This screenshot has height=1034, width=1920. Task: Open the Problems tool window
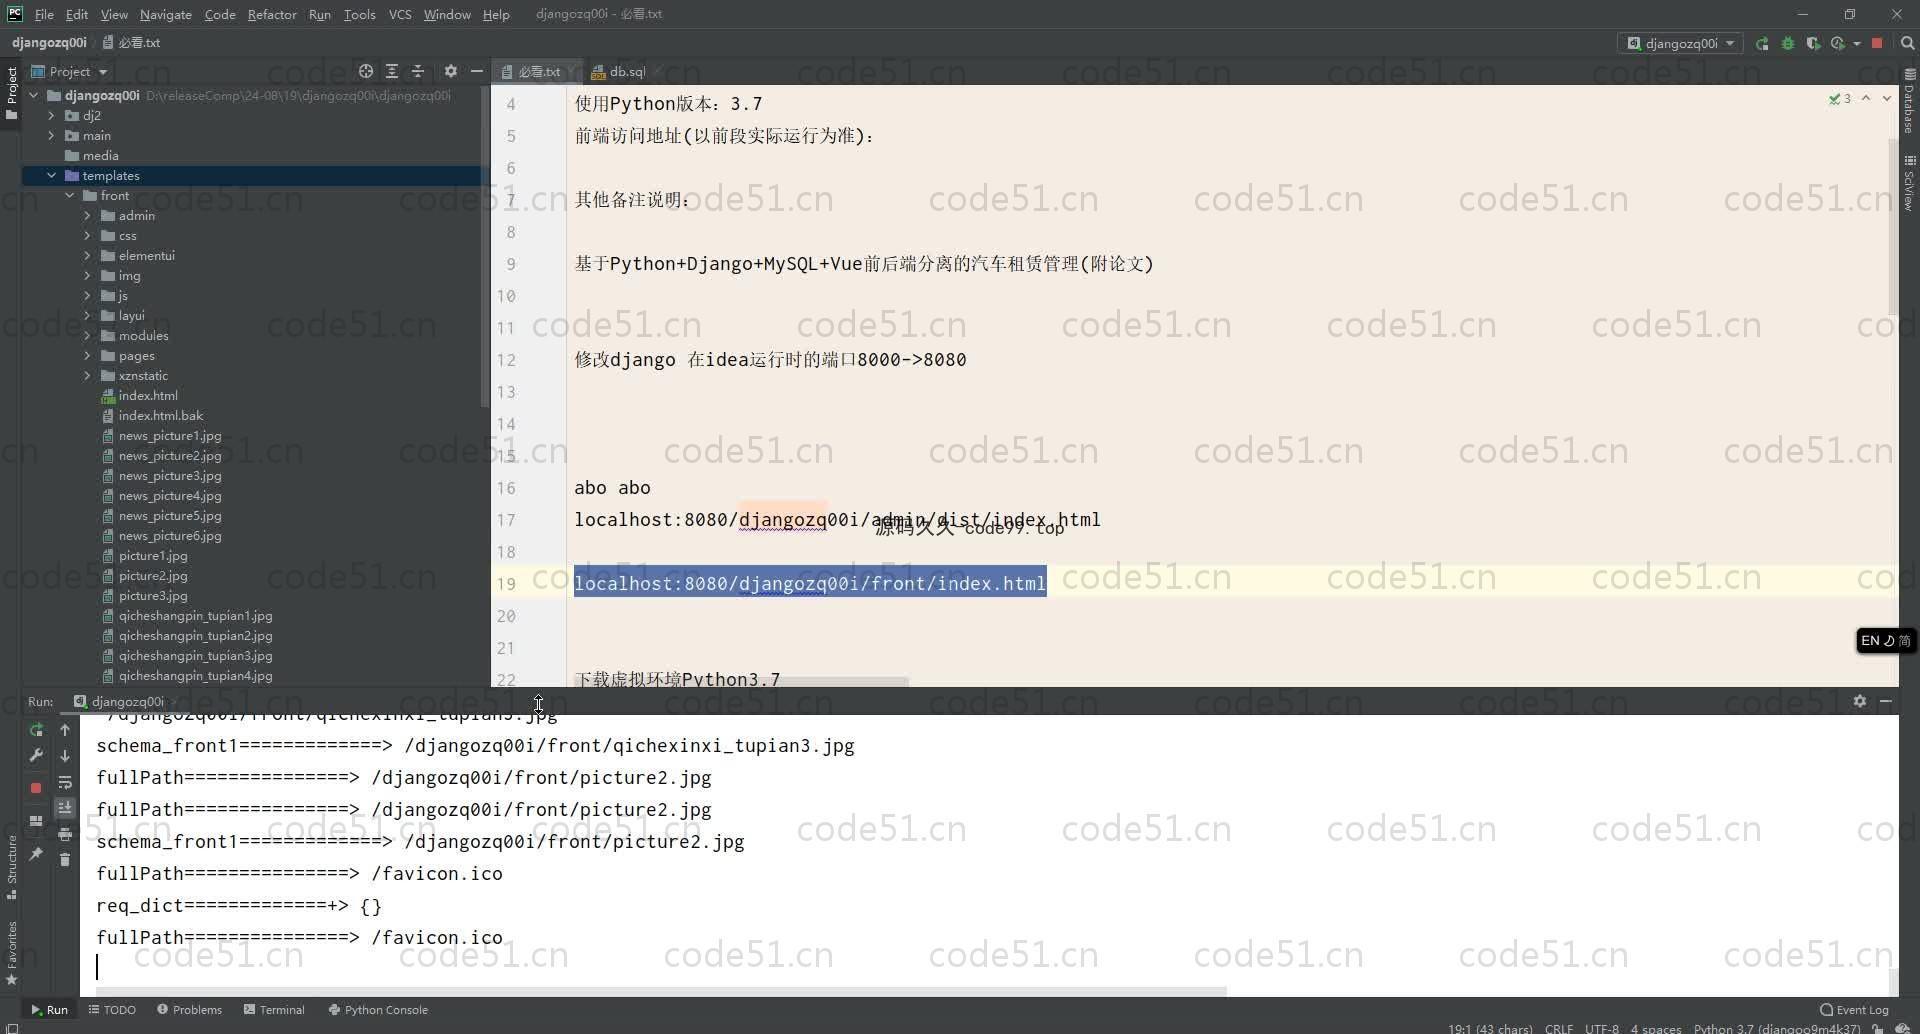pyautogui.click(x=189, y=1009)
